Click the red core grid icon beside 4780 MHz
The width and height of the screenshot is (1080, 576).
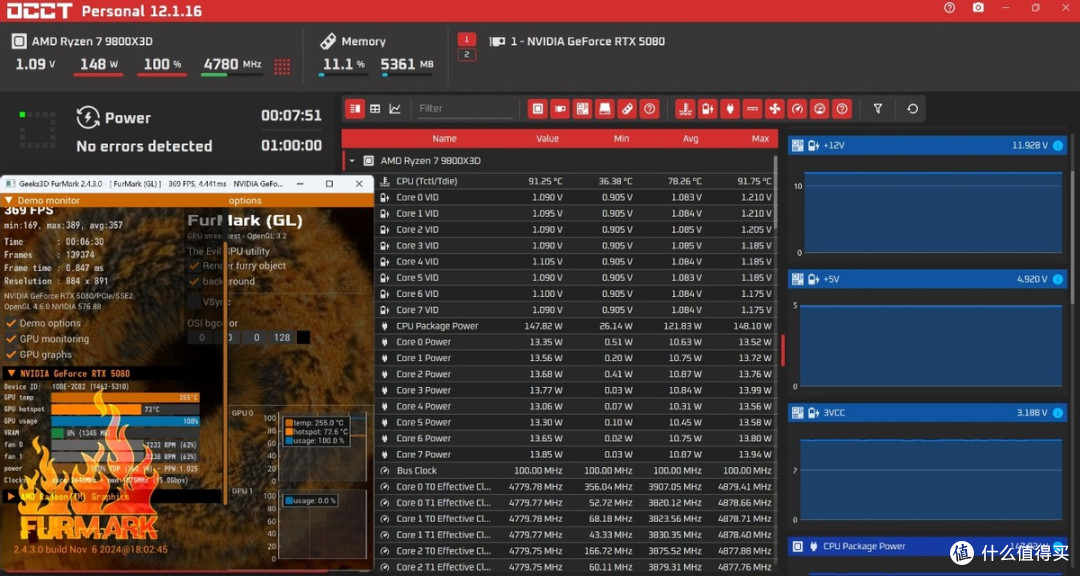(x=282, y=66)
